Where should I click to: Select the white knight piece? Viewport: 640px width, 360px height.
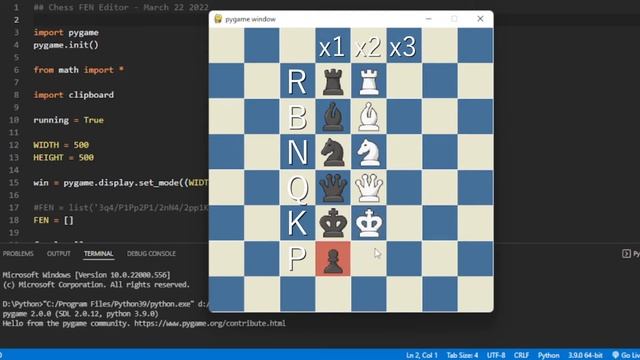pyautogui.click(x=369, y=152)
